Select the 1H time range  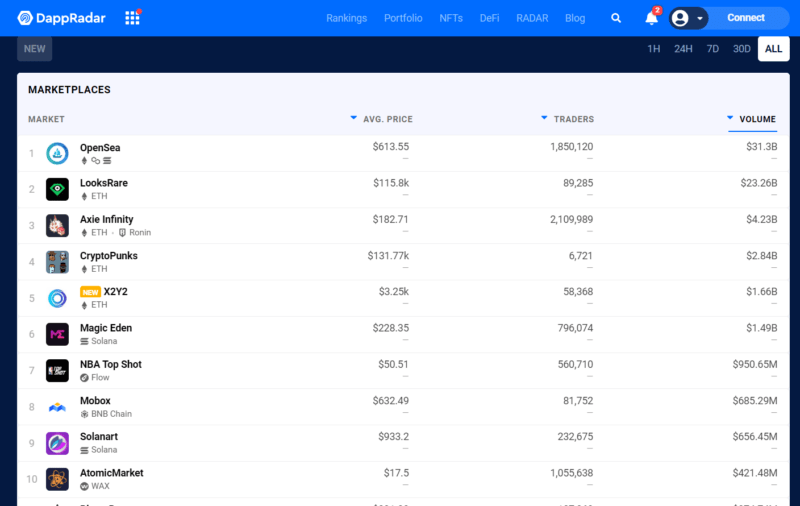(654, 49)
